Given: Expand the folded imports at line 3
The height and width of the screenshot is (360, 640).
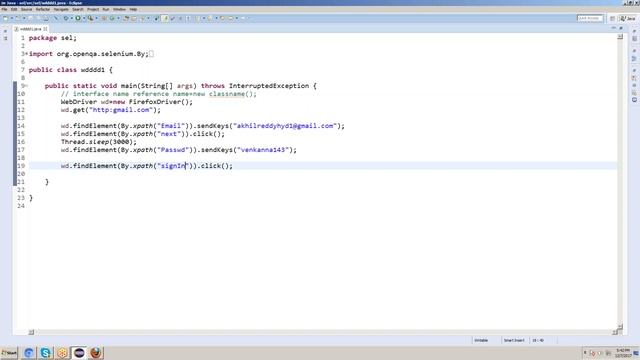Looking at the screenshot, I should pos(27,54).
